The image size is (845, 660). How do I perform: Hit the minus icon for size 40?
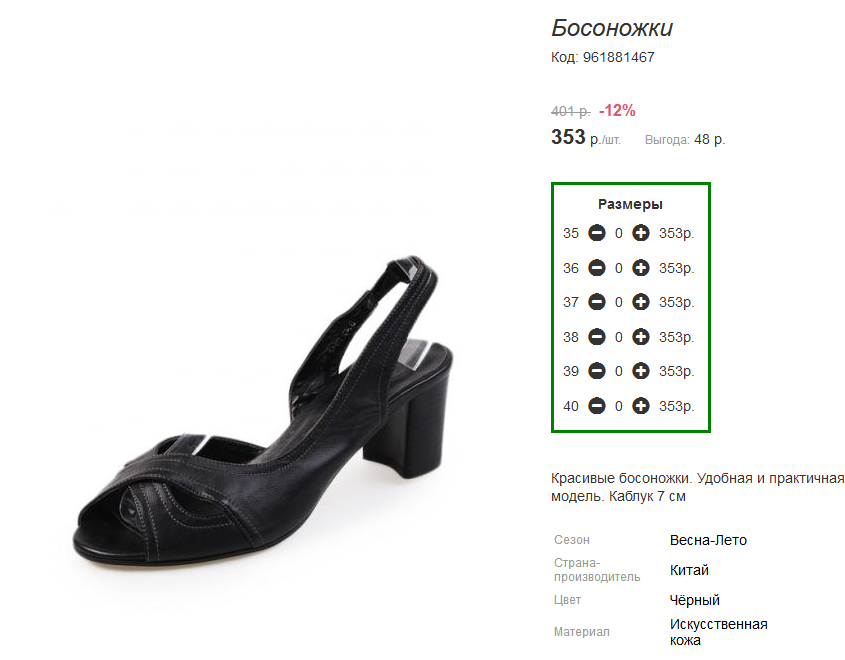point(597,406)
